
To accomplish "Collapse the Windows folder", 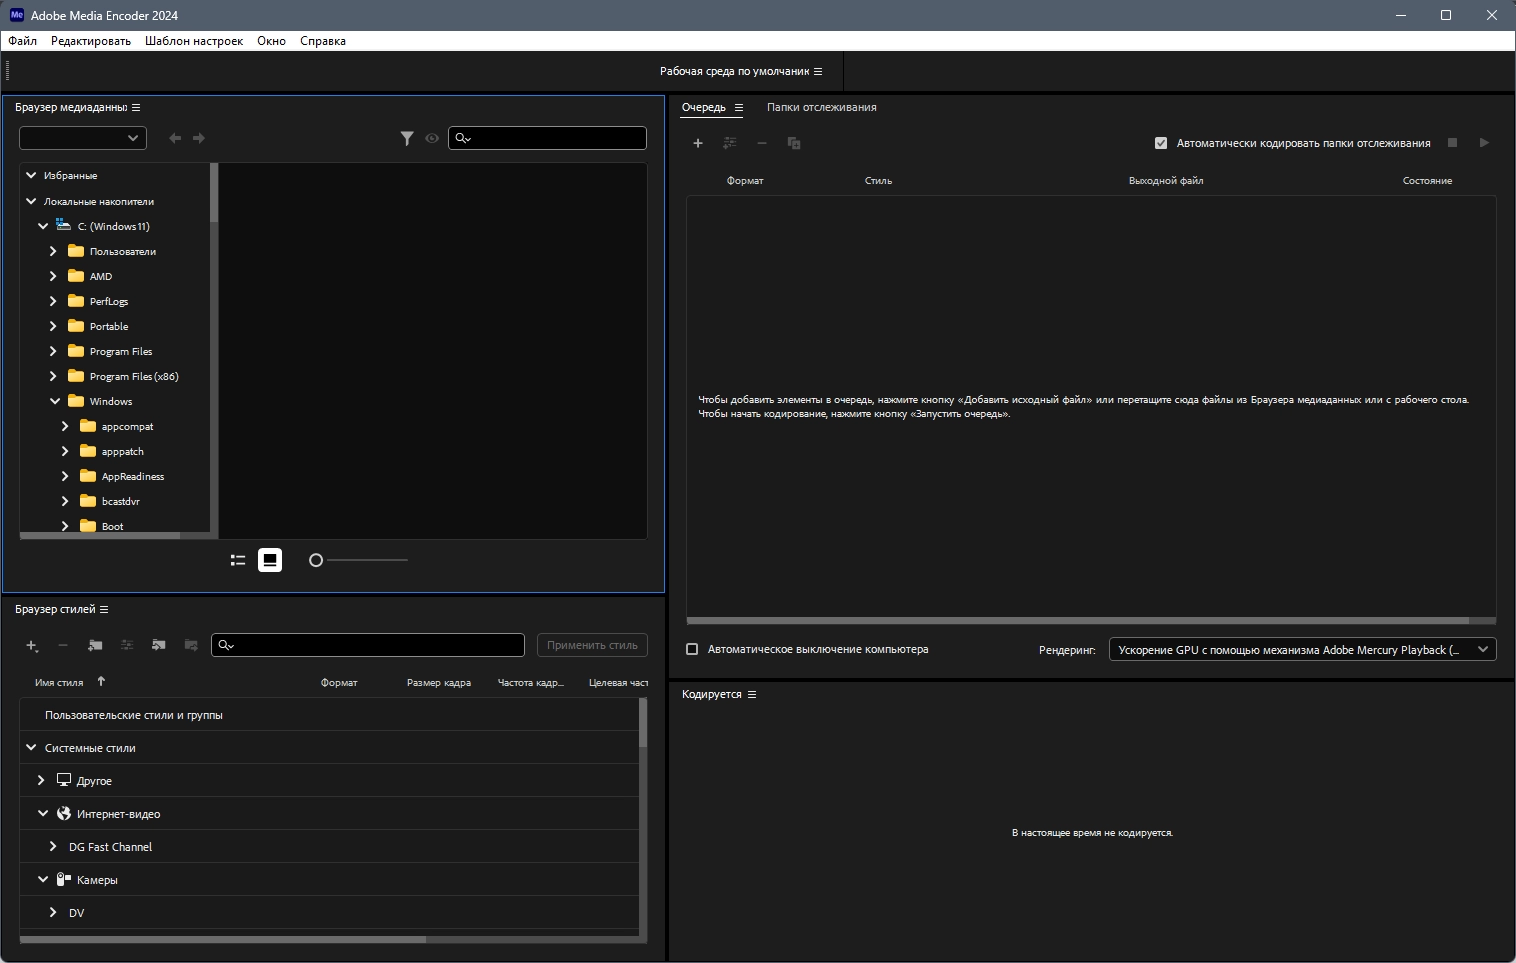I will pos(55,401).
